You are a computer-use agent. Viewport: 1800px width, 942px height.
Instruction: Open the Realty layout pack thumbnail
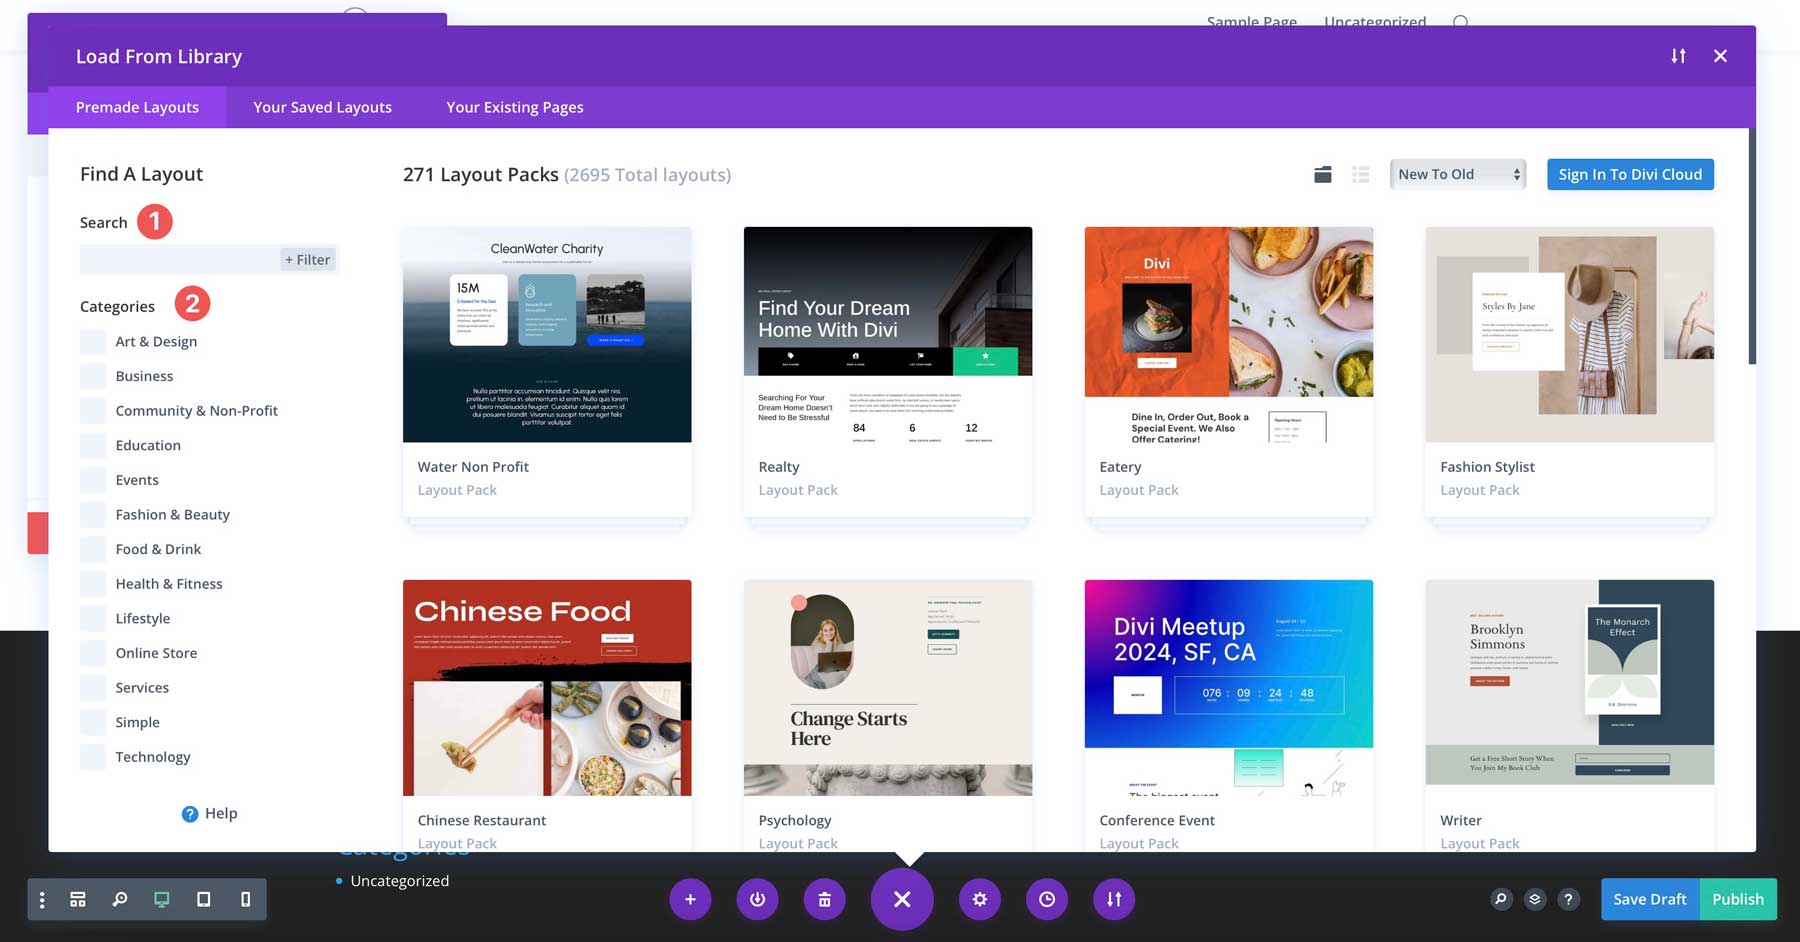888,335
